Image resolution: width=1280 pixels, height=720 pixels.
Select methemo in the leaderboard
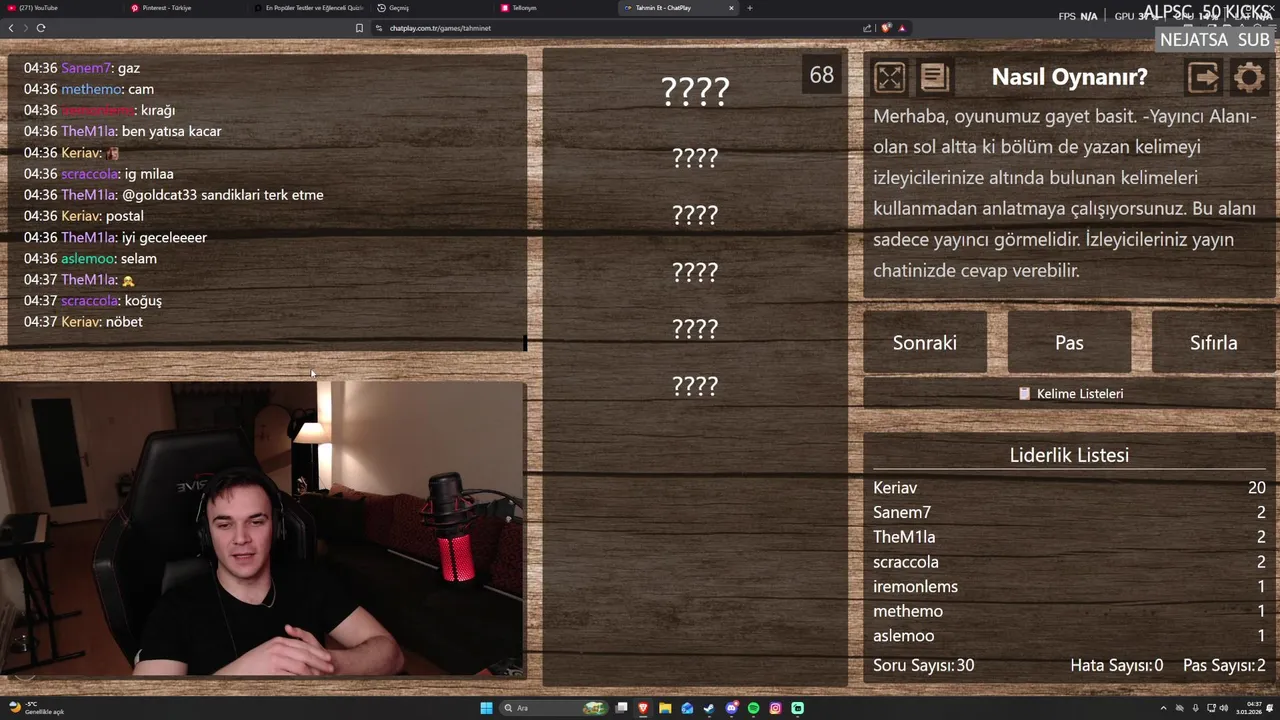click(908, 611)
